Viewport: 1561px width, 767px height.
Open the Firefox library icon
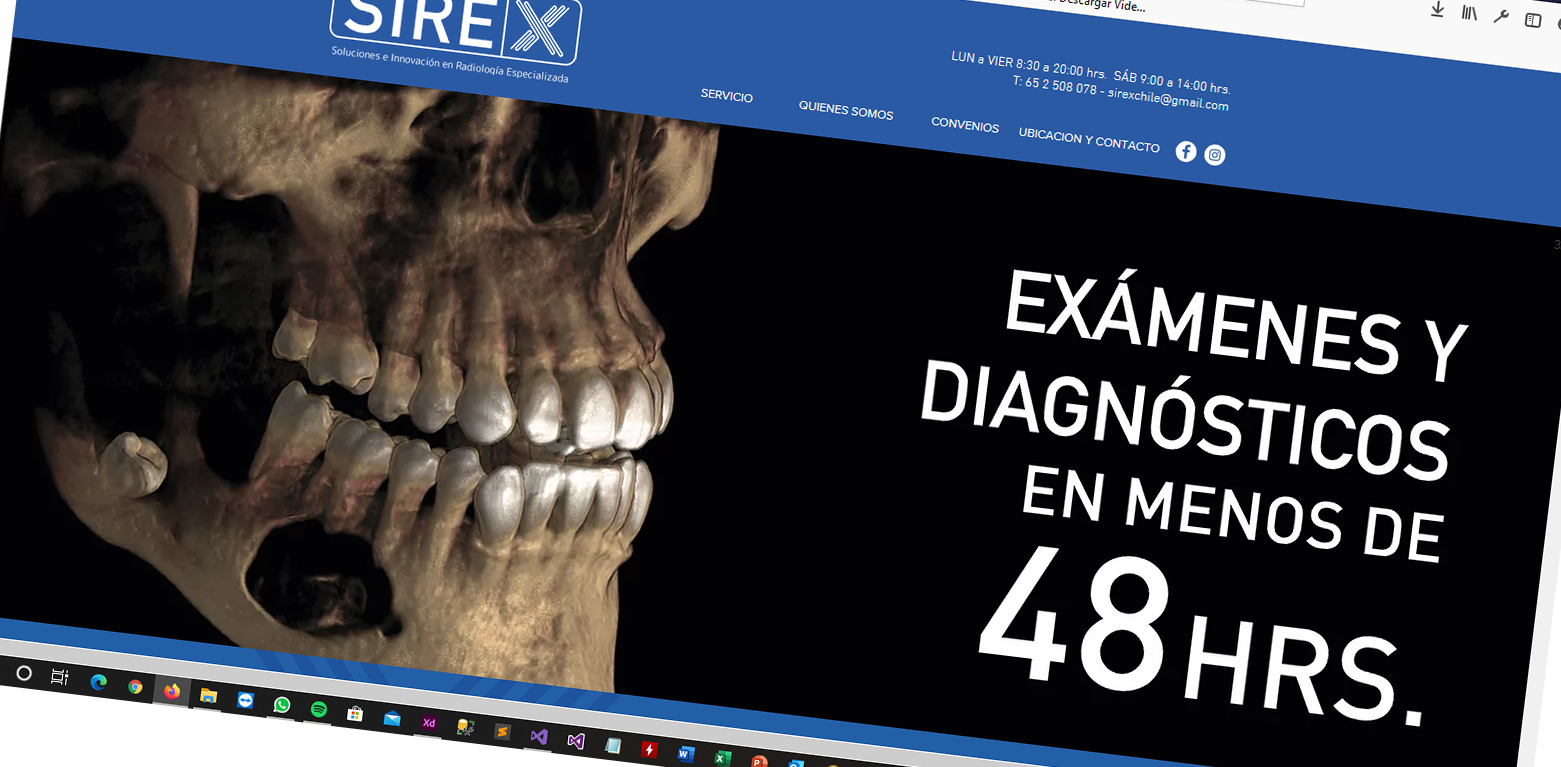pyautogui.click(x=1469, y=13)
